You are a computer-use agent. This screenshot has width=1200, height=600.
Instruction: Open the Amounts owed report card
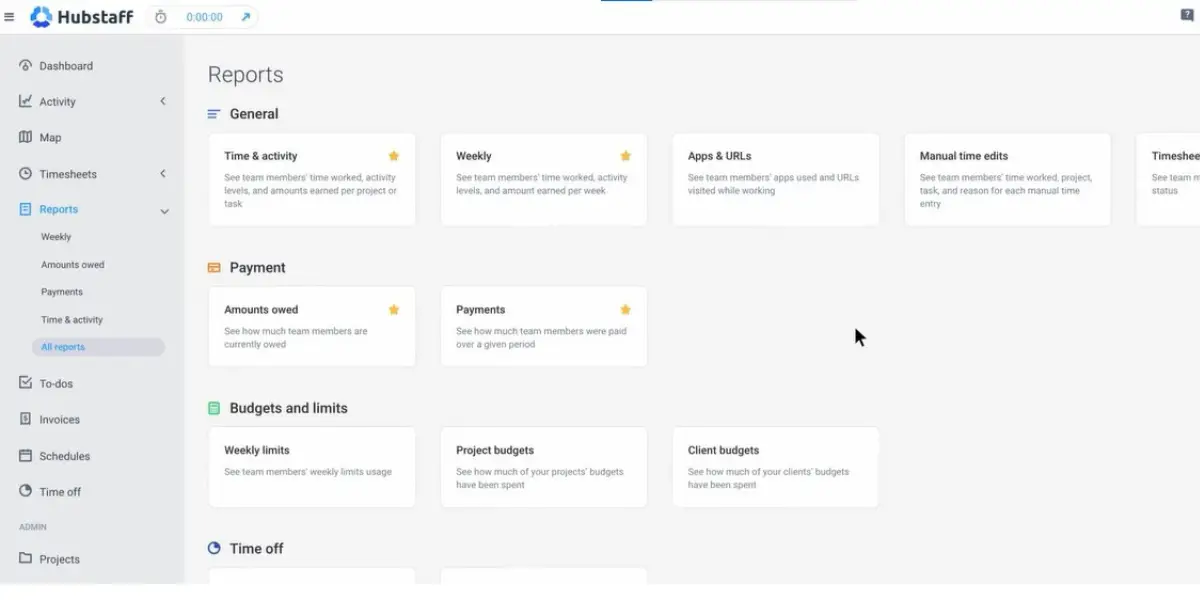(312, 327)
